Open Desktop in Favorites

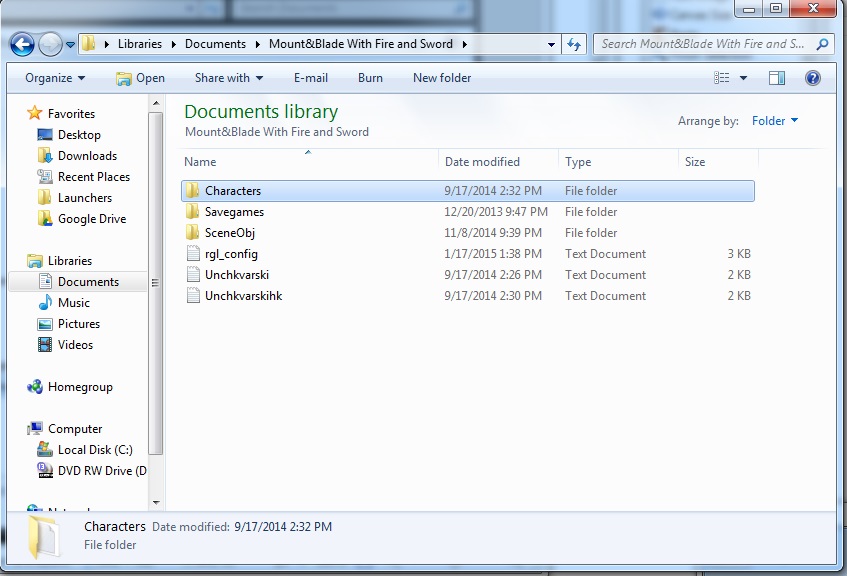click(79, 135)
